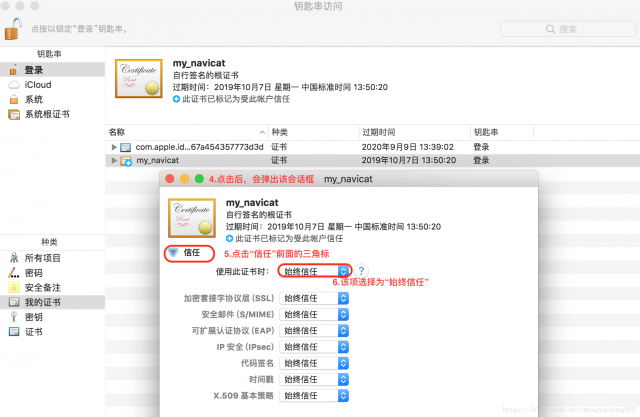Click 点按以锁定"登录"钥匙串 text
Image resolution: width=640 pixels, height=417 pixels.
pyautogui.click(x=79, y=29)
